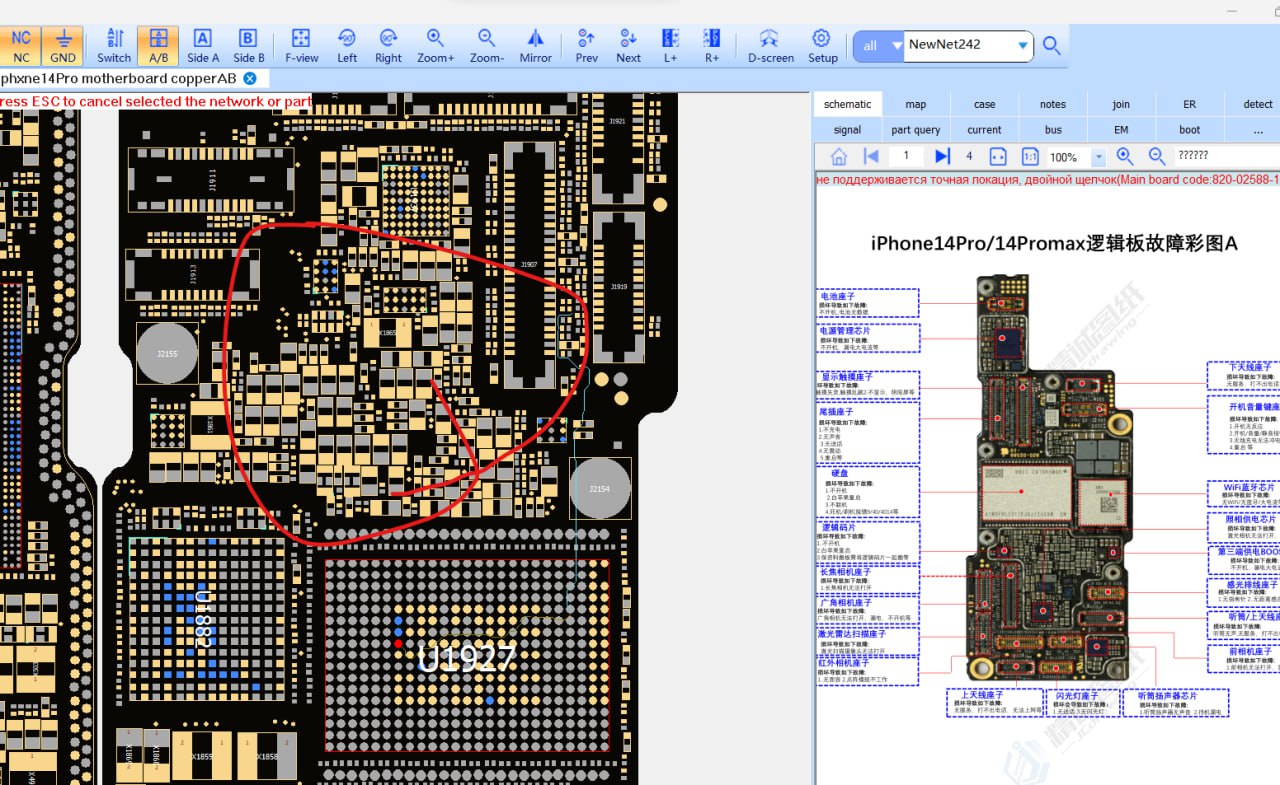The width and height of the screenshot is (1280, 785).
Task: Mirror the board view
Action: click(x=535, y=46)
